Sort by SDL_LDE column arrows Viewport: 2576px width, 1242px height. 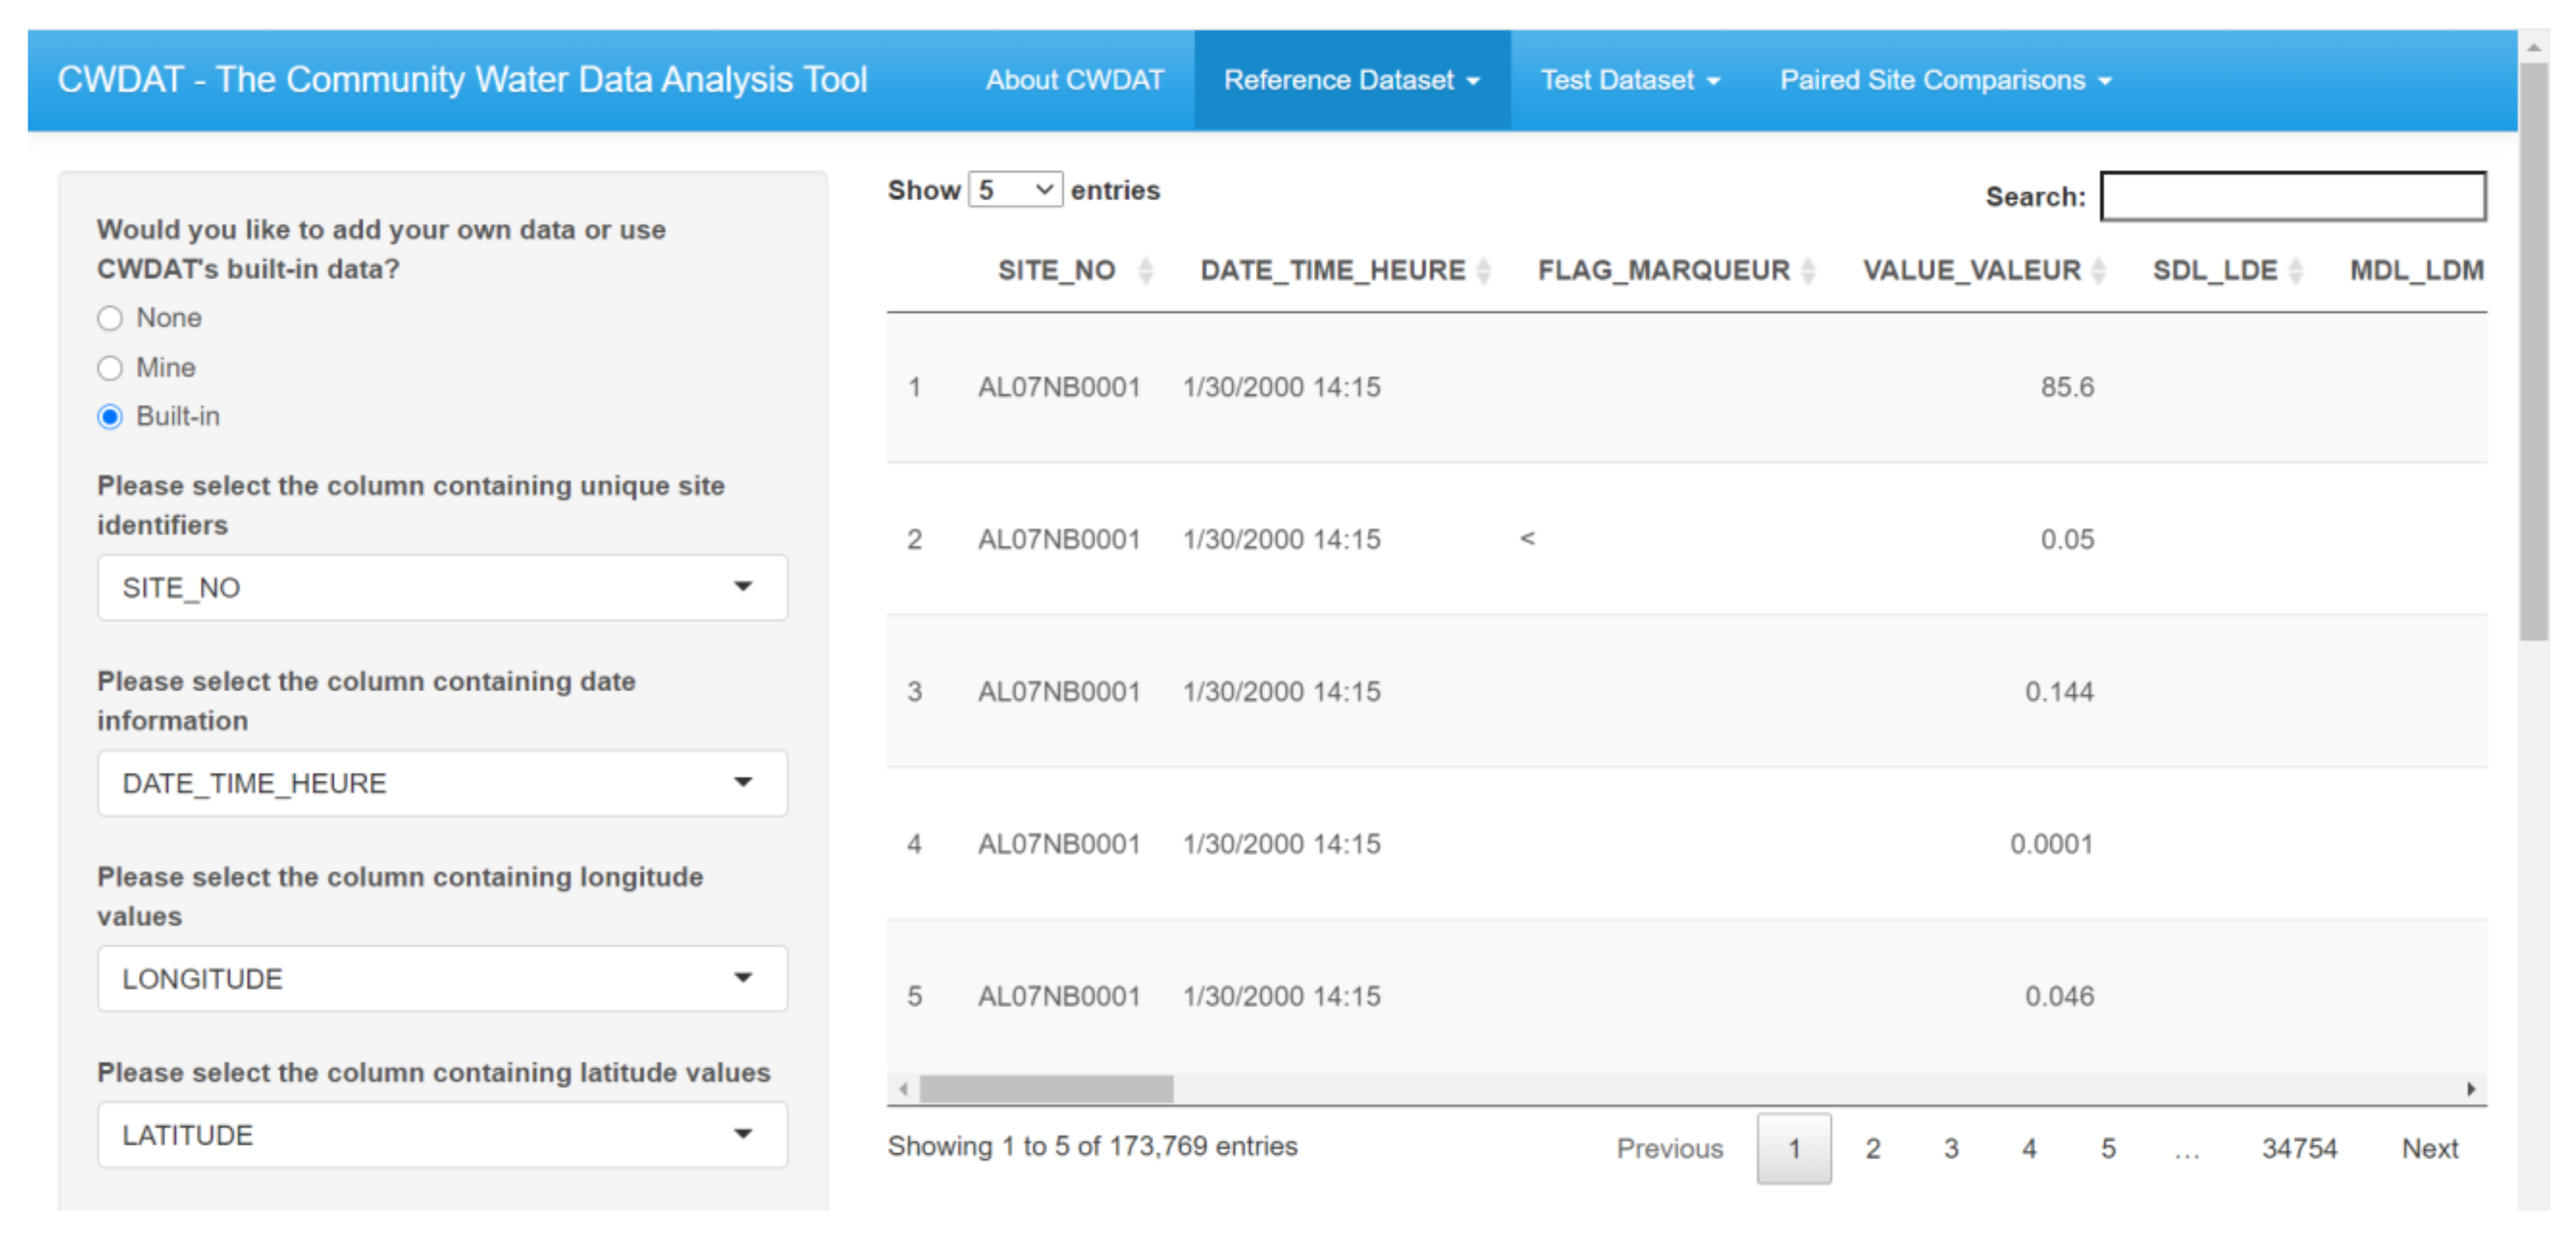point(2296,271)
